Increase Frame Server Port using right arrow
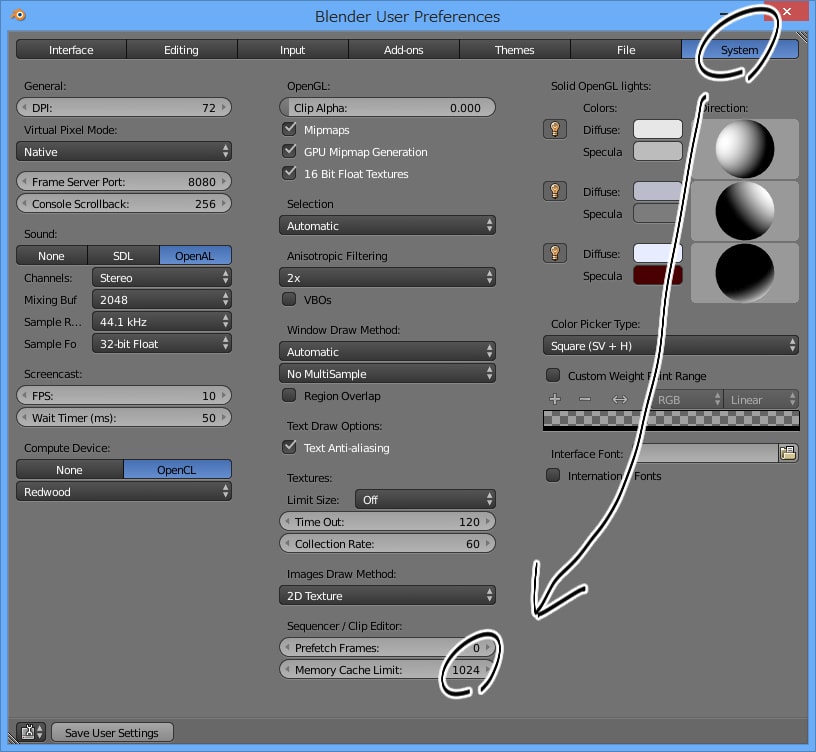Screen dimensions: 816x752 [x=224, y=181]
